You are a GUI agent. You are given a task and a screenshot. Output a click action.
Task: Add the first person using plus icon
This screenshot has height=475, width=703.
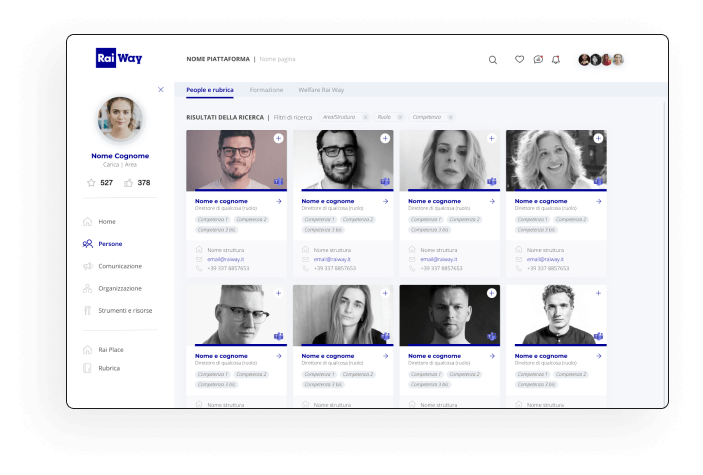pos(278,138)
